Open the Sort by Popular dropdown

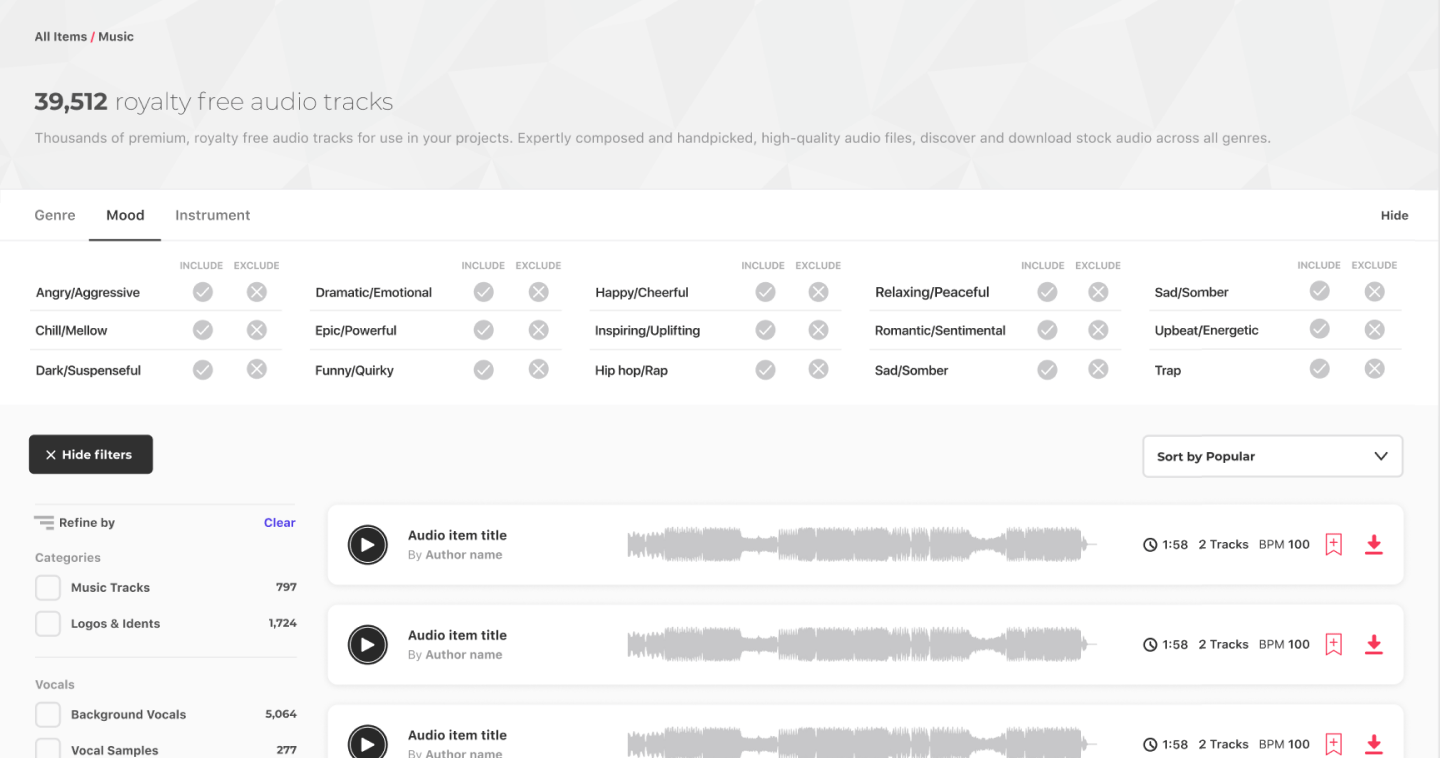point(1272,456)
